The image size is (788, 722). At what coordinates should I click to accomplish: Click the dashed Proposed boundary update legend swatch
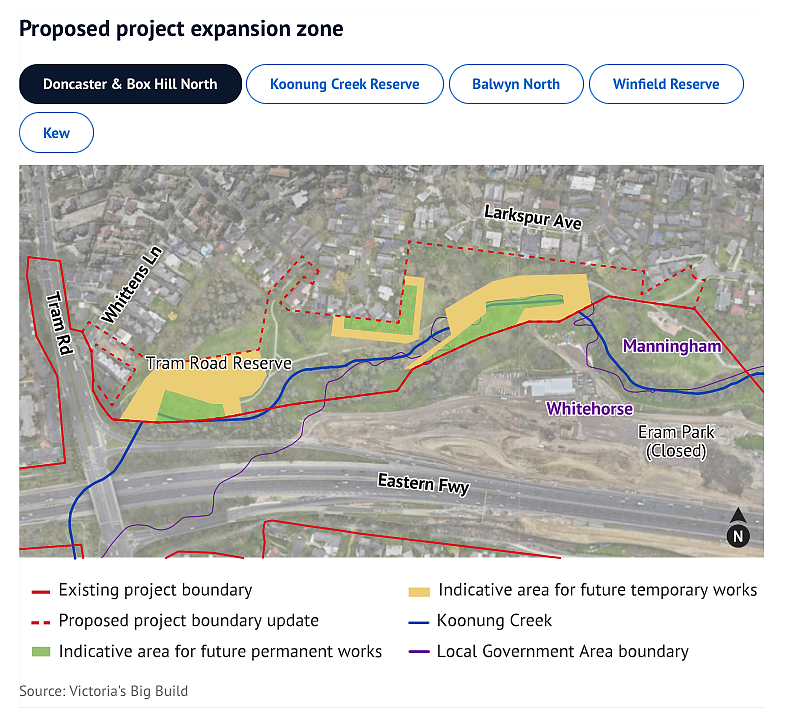tap(41, 623)
